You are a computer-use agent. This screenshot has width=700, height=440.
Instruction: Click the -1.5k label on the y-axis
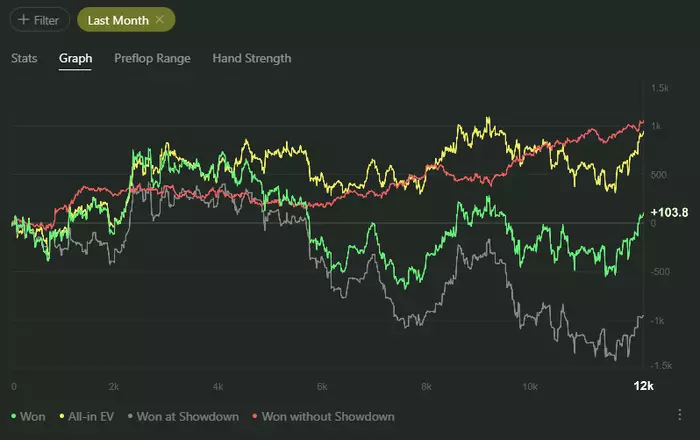click(x=661, y=368)
